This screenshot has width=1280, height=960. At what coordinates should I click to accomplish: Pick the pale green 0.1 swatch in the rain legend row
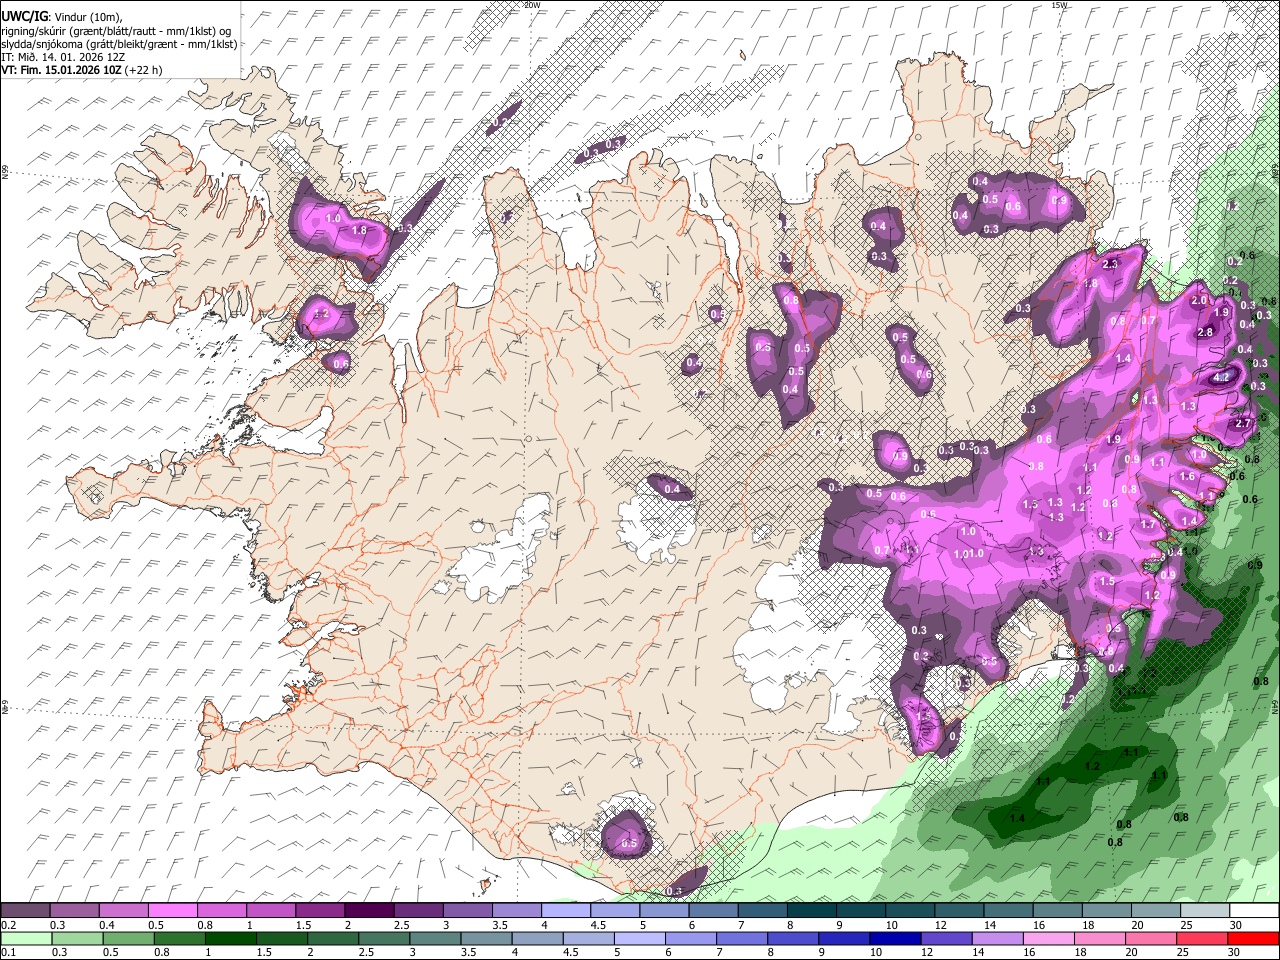click(25, 939)
